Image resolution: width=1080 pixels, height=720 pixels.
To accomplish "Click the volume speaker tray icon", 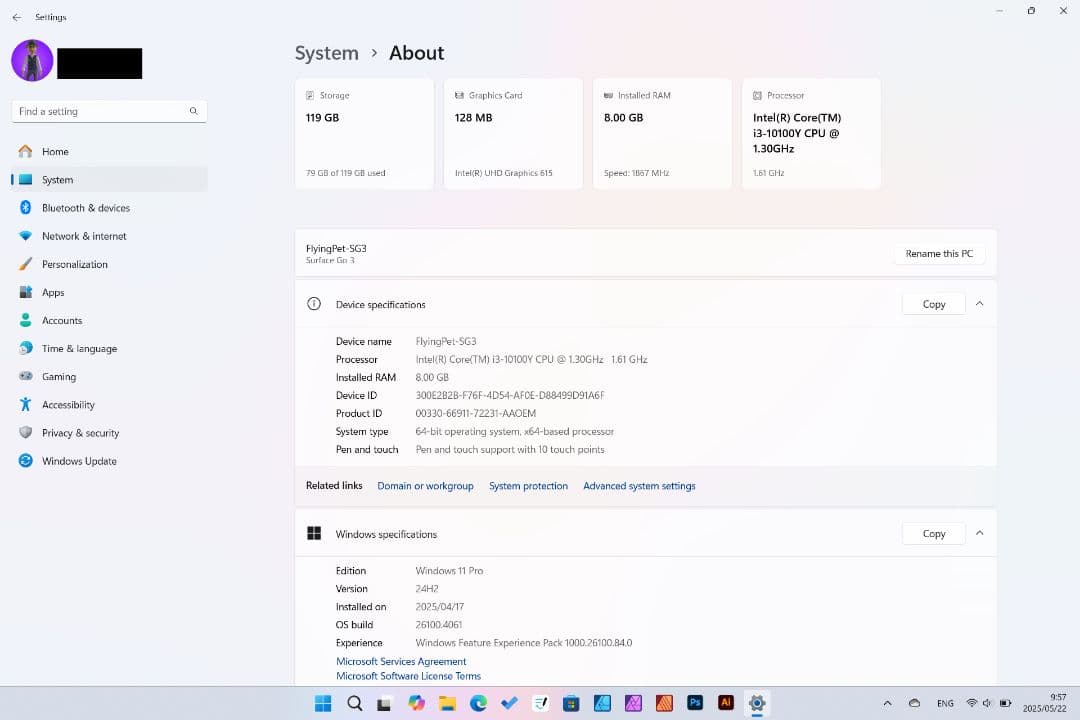I will pyautogui.click(x=987, y=703).
